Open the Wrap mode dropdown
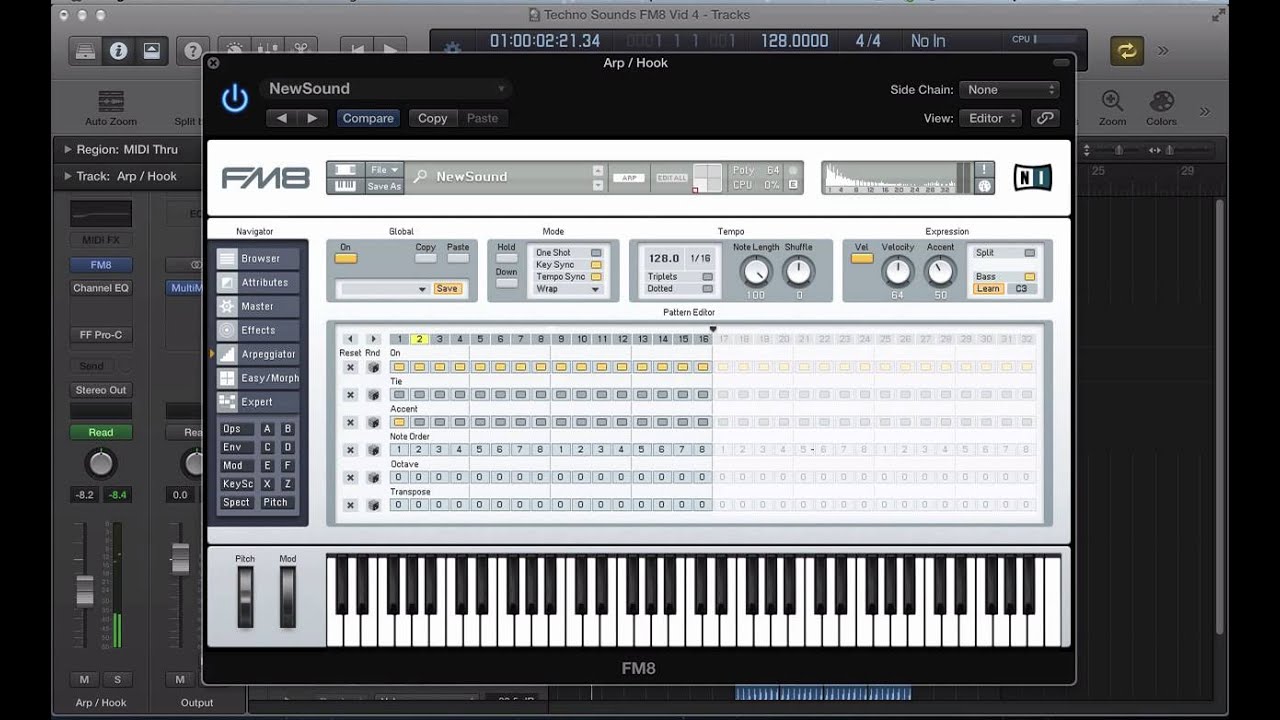 point(567,289)
